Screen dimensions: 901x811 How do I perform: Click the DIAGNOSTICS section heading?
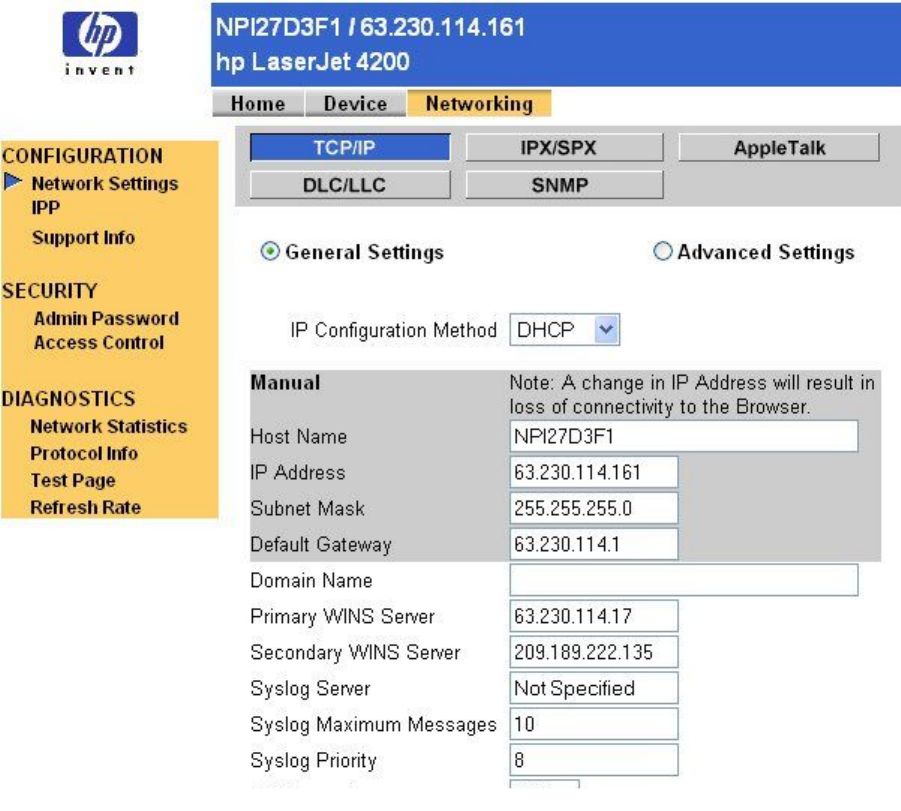68,399
